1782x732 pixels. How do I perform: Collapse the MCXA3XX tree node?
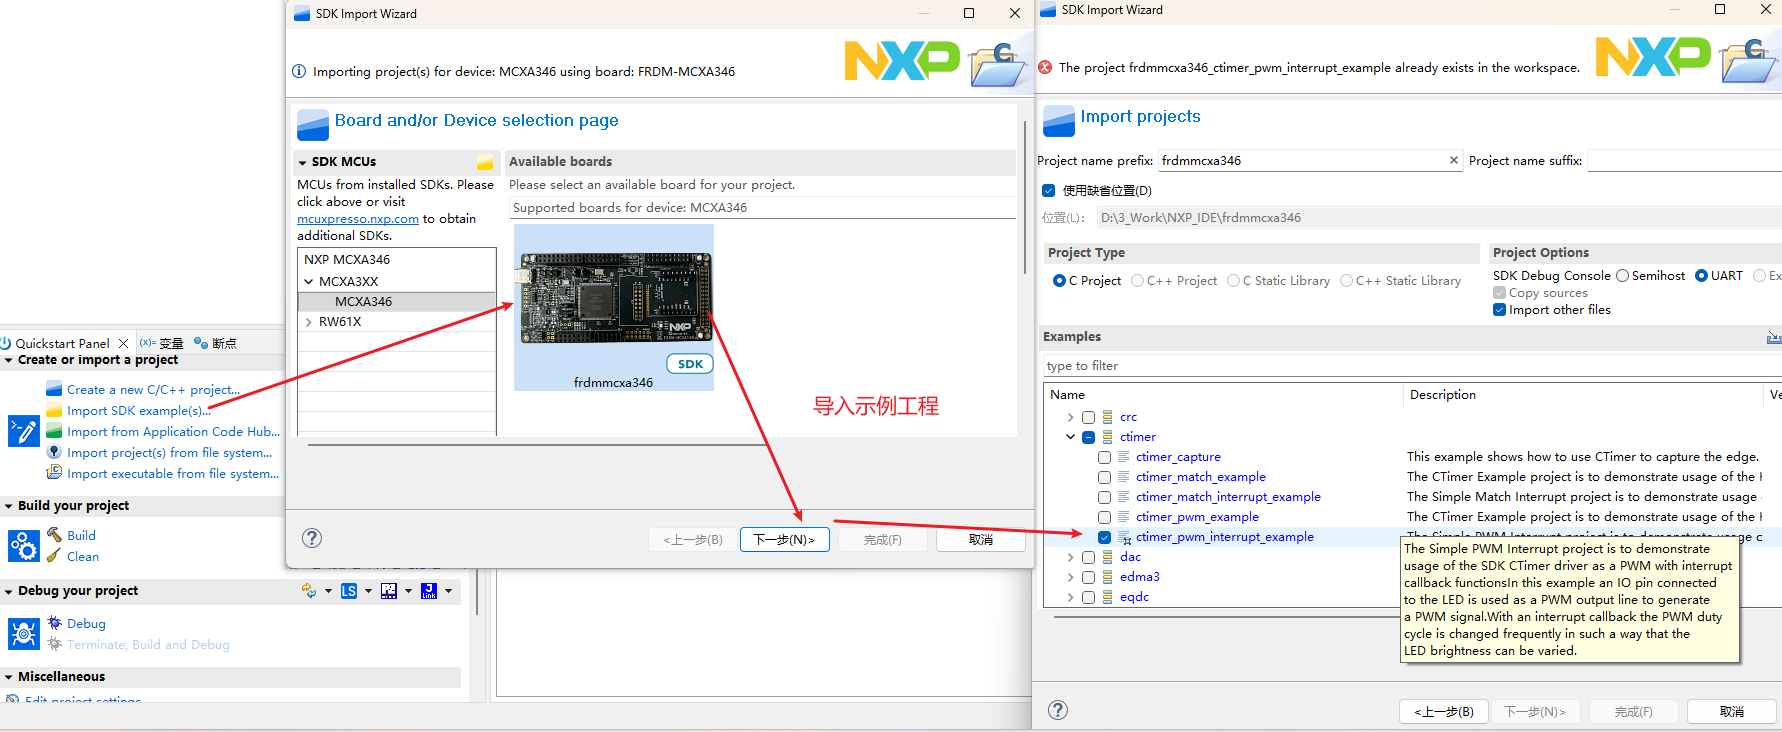pyautogui.click(x=308, y=282)
